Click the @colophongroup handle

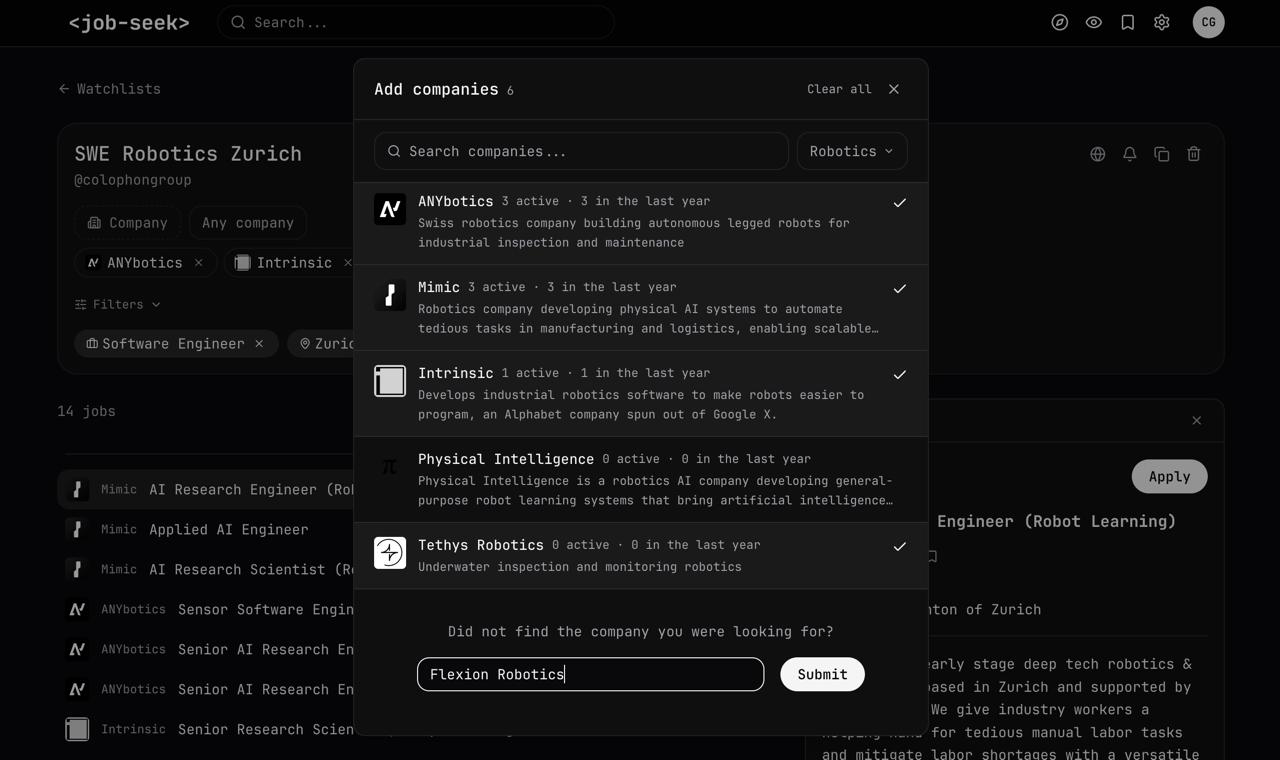[x=133, y=180]
